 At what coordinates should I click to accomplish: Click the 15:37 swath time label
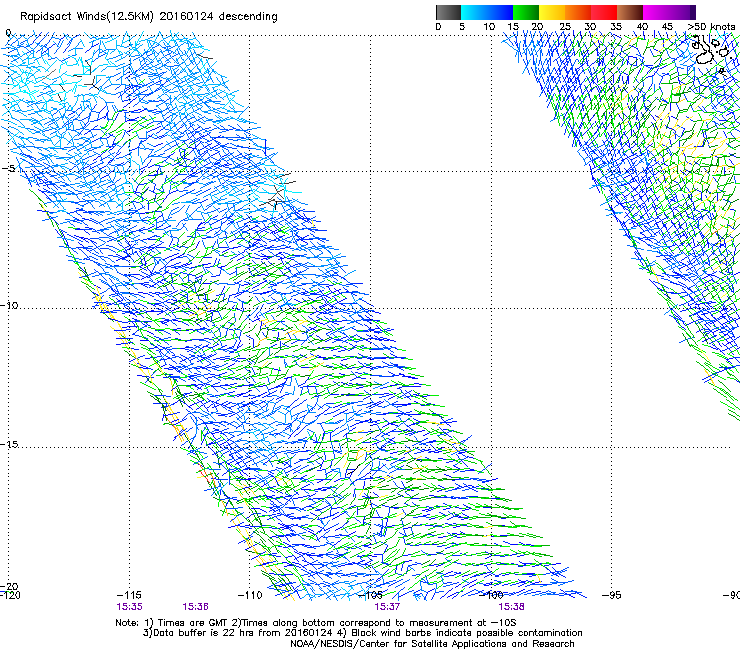(387, 607)
